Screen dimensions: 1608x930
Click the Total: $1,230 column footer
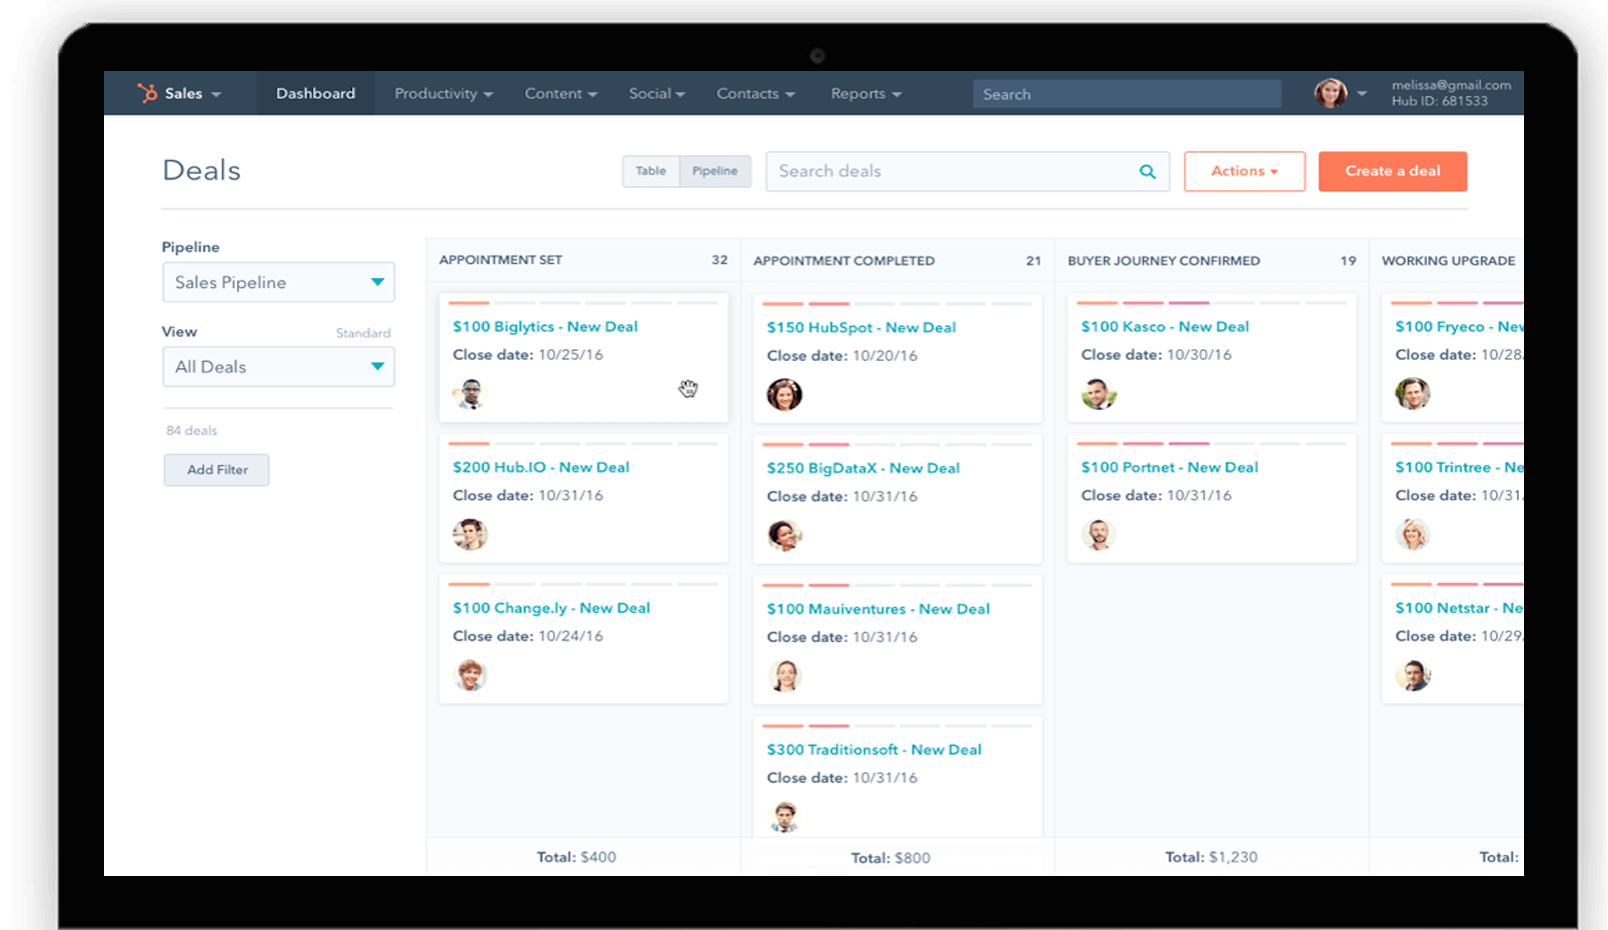[1211, 857]
